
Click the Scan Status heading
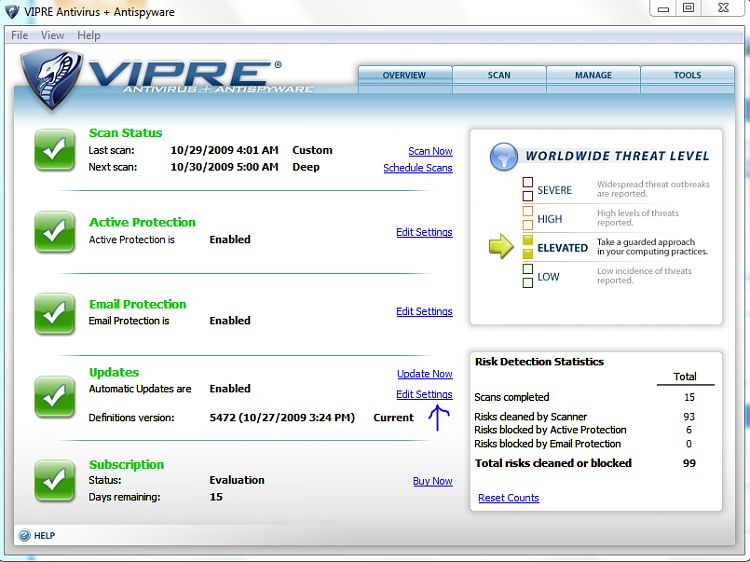click(x=126, y=133)
